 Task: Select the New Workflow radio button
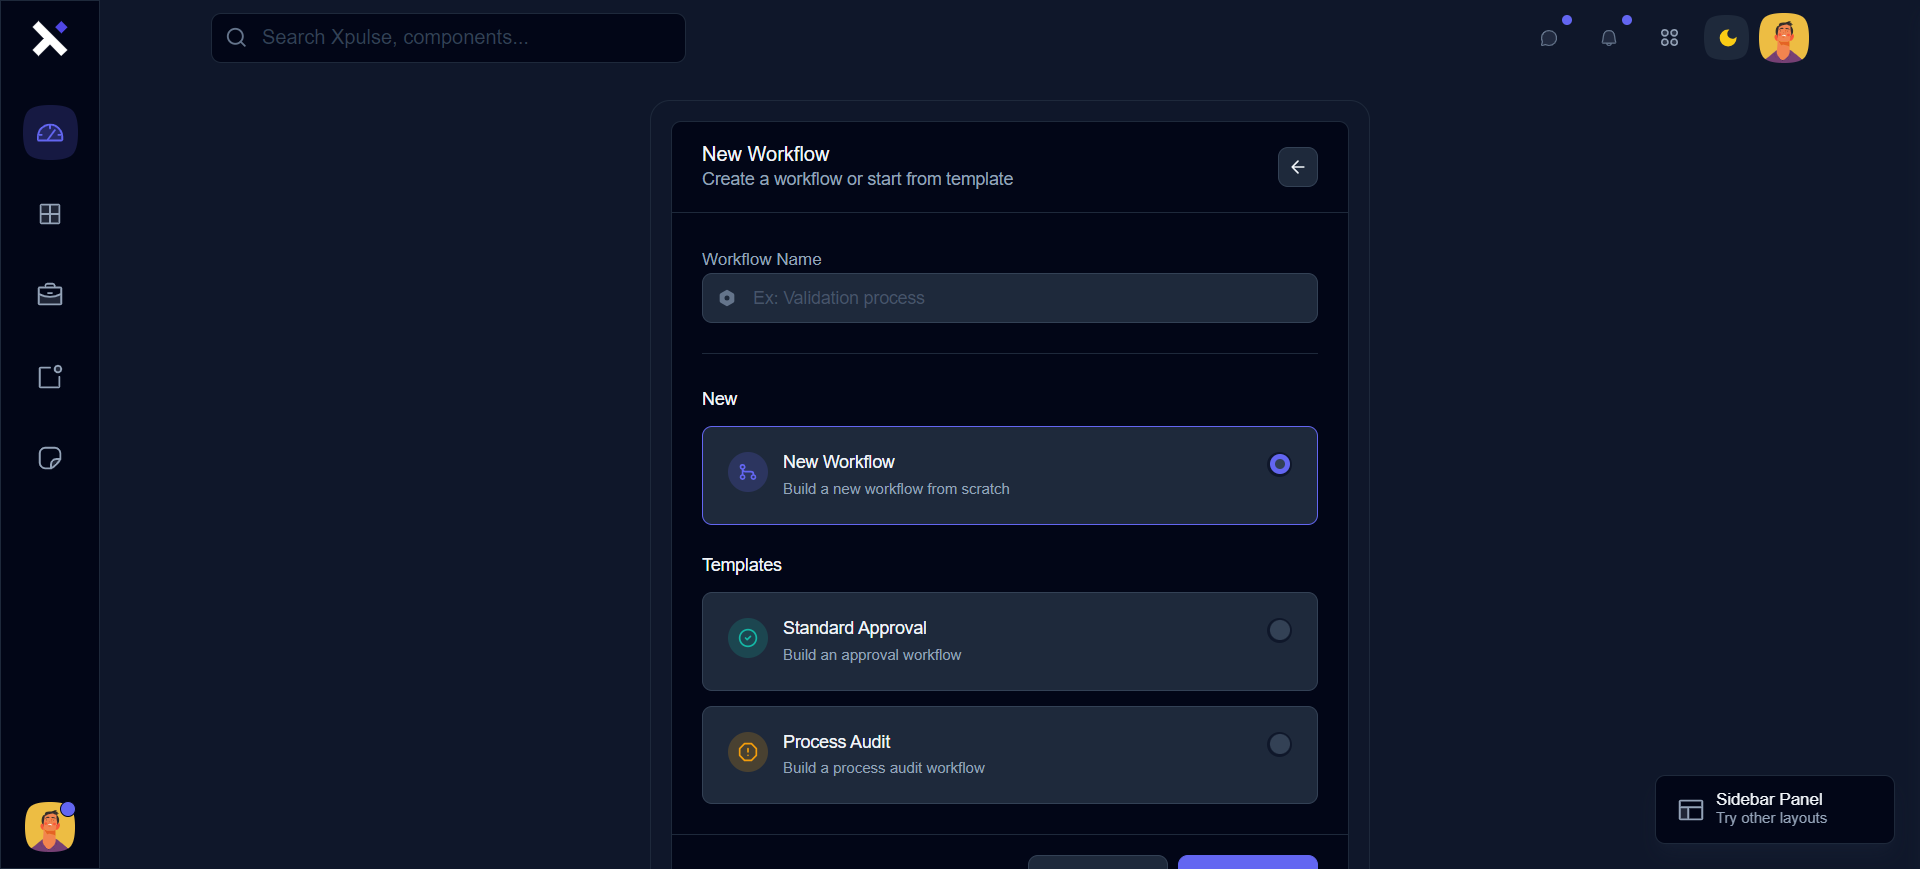pos(1279,464)
